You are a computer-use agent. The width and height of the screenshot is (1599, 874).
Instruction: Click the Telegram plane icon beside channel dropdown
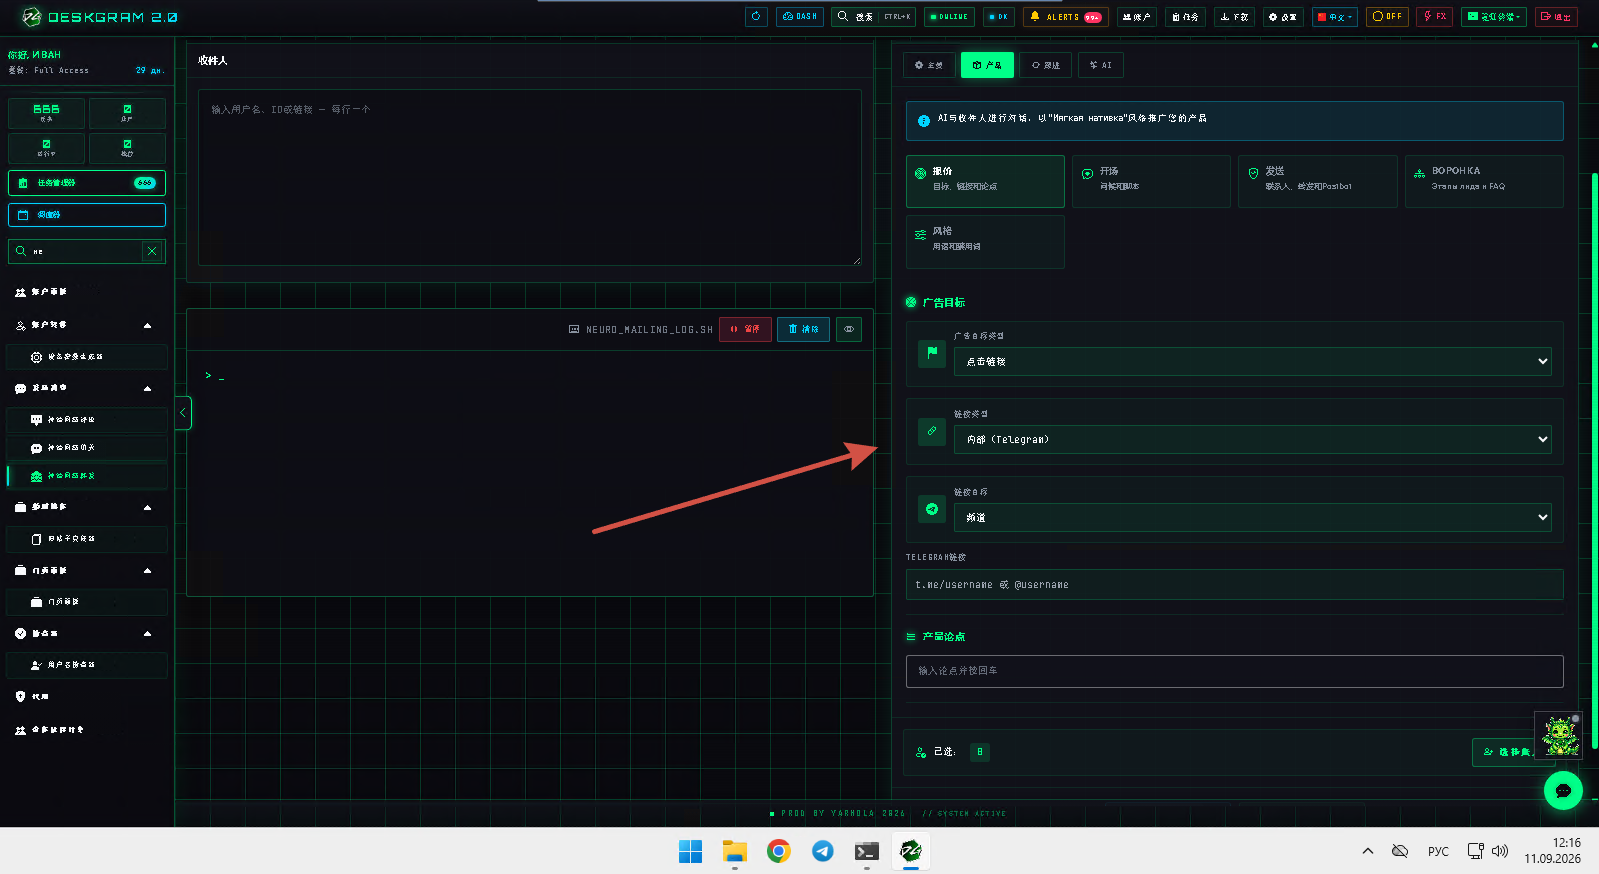932,509
